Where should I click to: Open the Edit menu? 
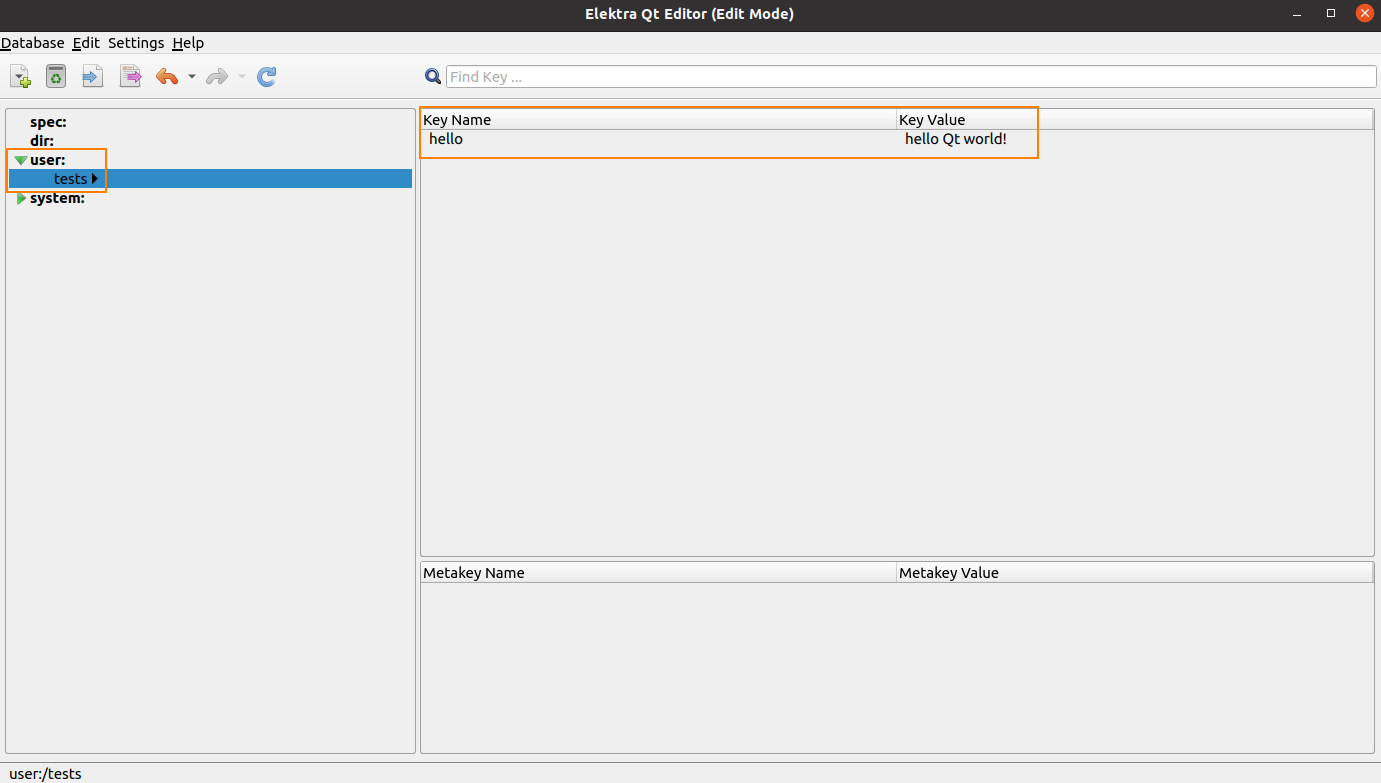point(86,43)
